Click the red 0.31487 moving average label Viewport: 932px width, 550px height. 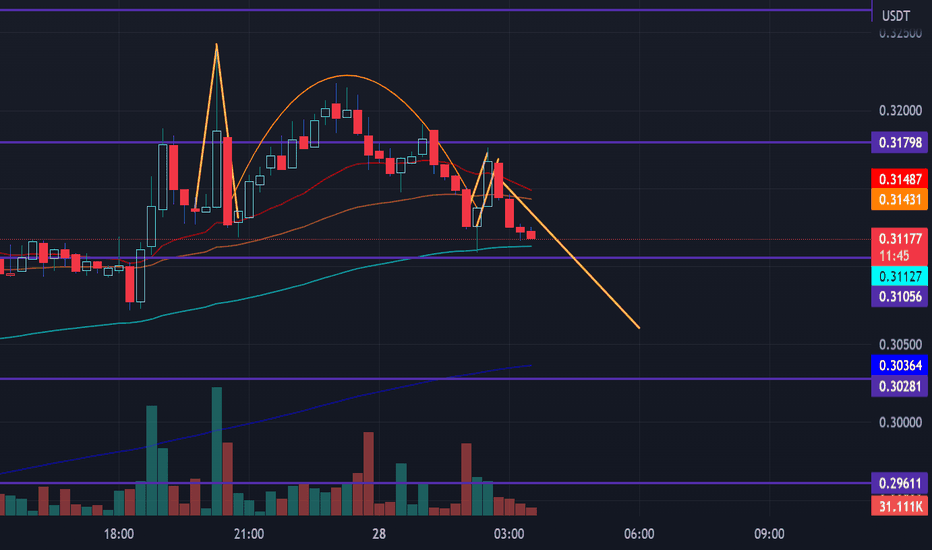click(899, 179)
